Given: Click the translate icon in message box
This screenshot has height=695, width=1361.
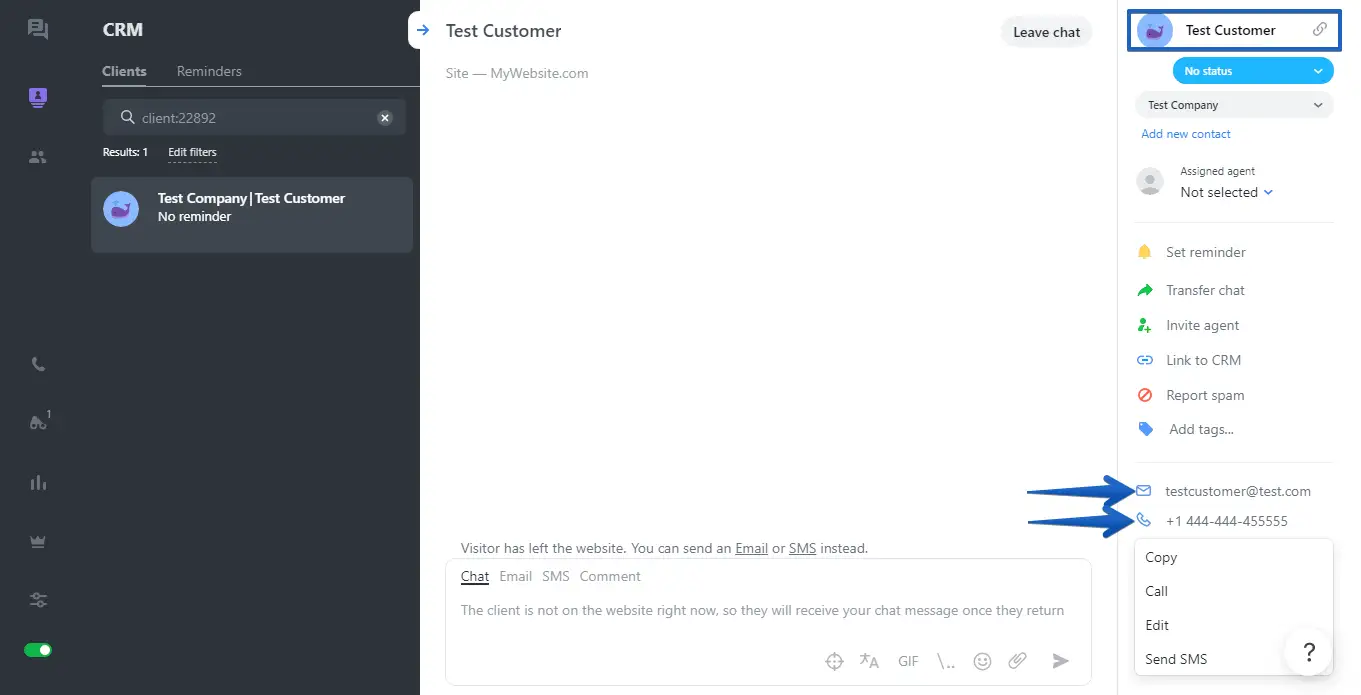Looking at the screenshot, I should 869,661.
